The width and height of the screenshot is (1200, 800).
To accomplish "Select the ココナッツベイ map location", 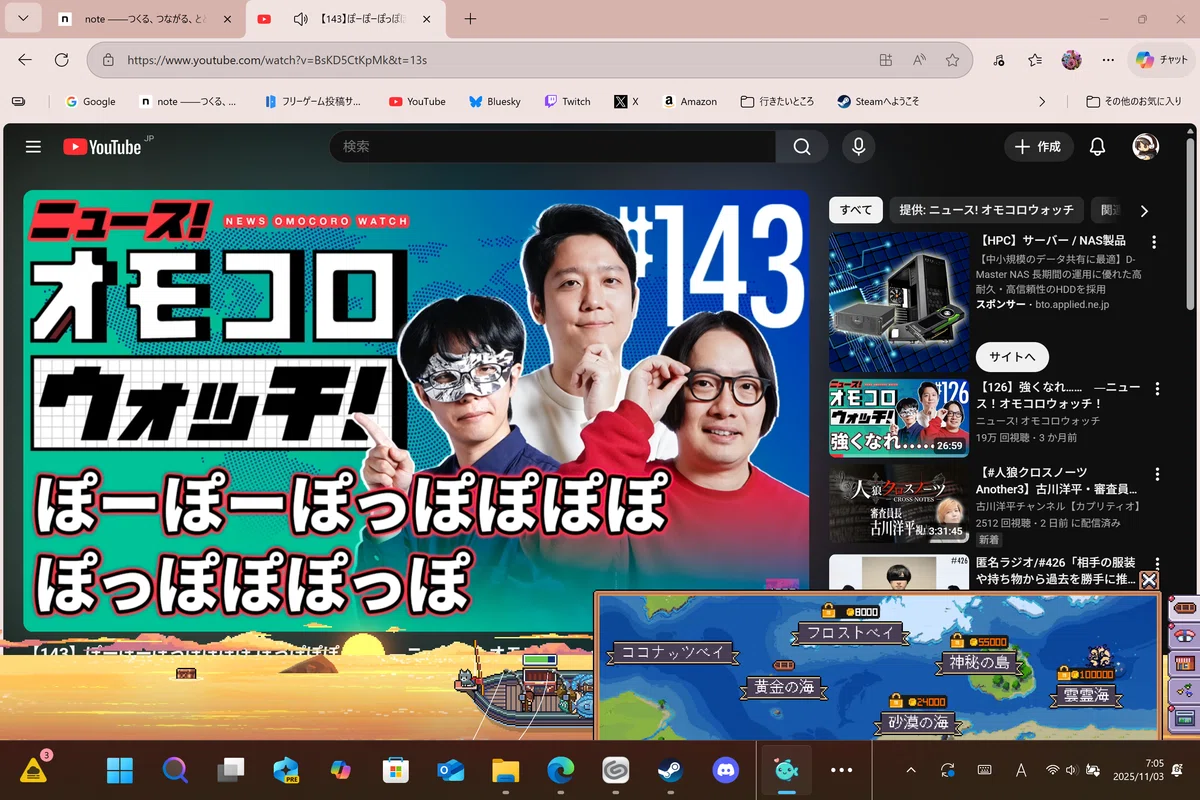I will coord(673,652).
